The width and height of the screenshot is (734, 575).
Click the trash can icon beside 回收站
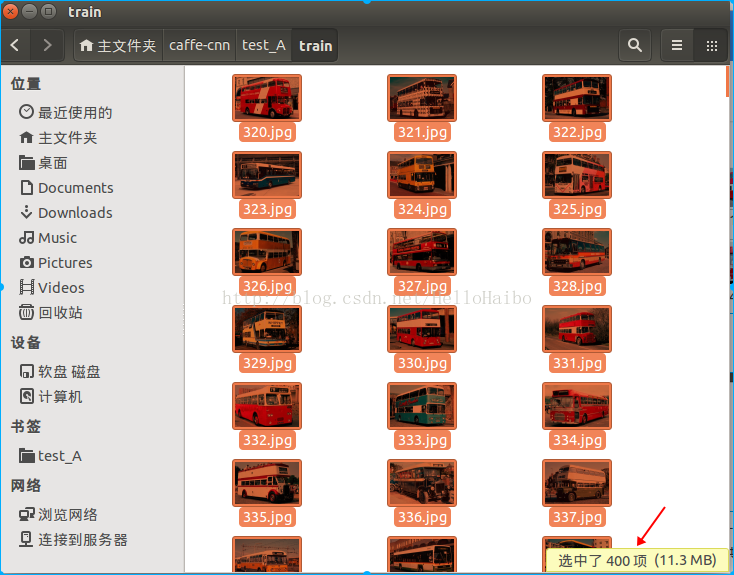click(26, 312)
